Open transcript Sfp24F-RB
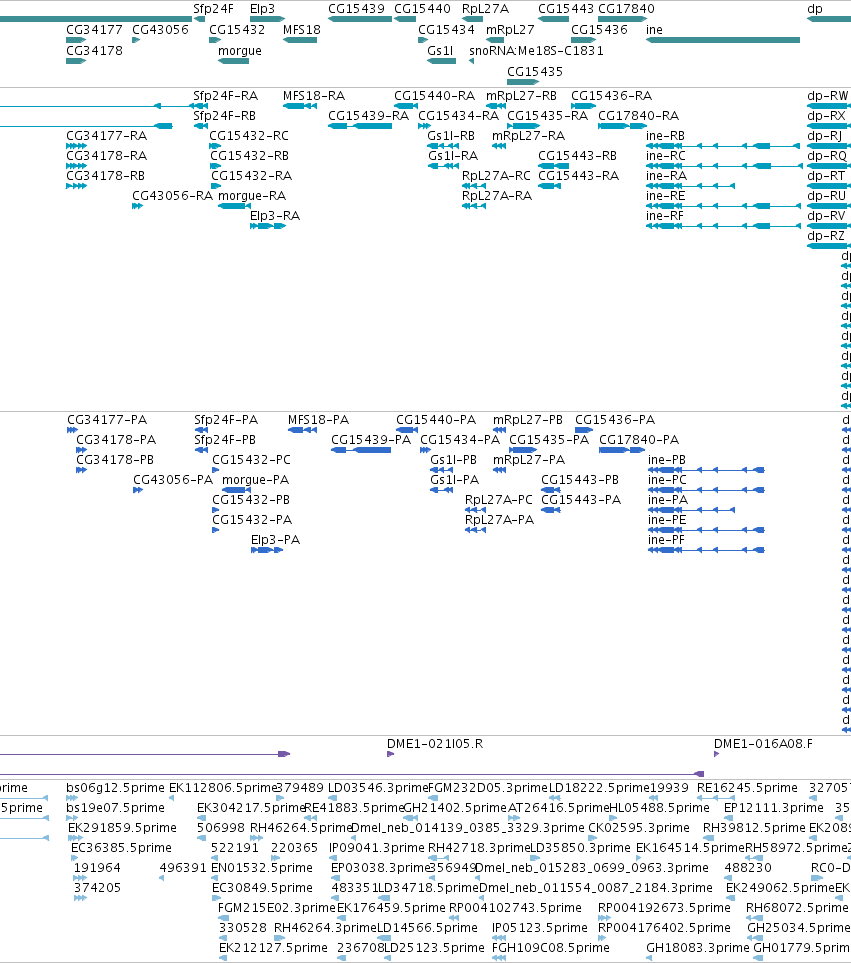The width and height of the screenshot is (851, 963). 224,115
